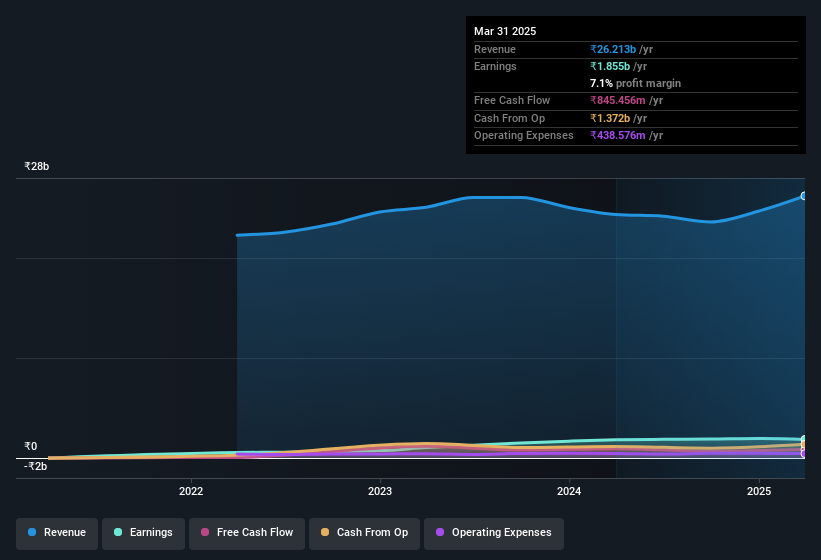Click the ₹845.456m free cash flow value

point(618,100)
